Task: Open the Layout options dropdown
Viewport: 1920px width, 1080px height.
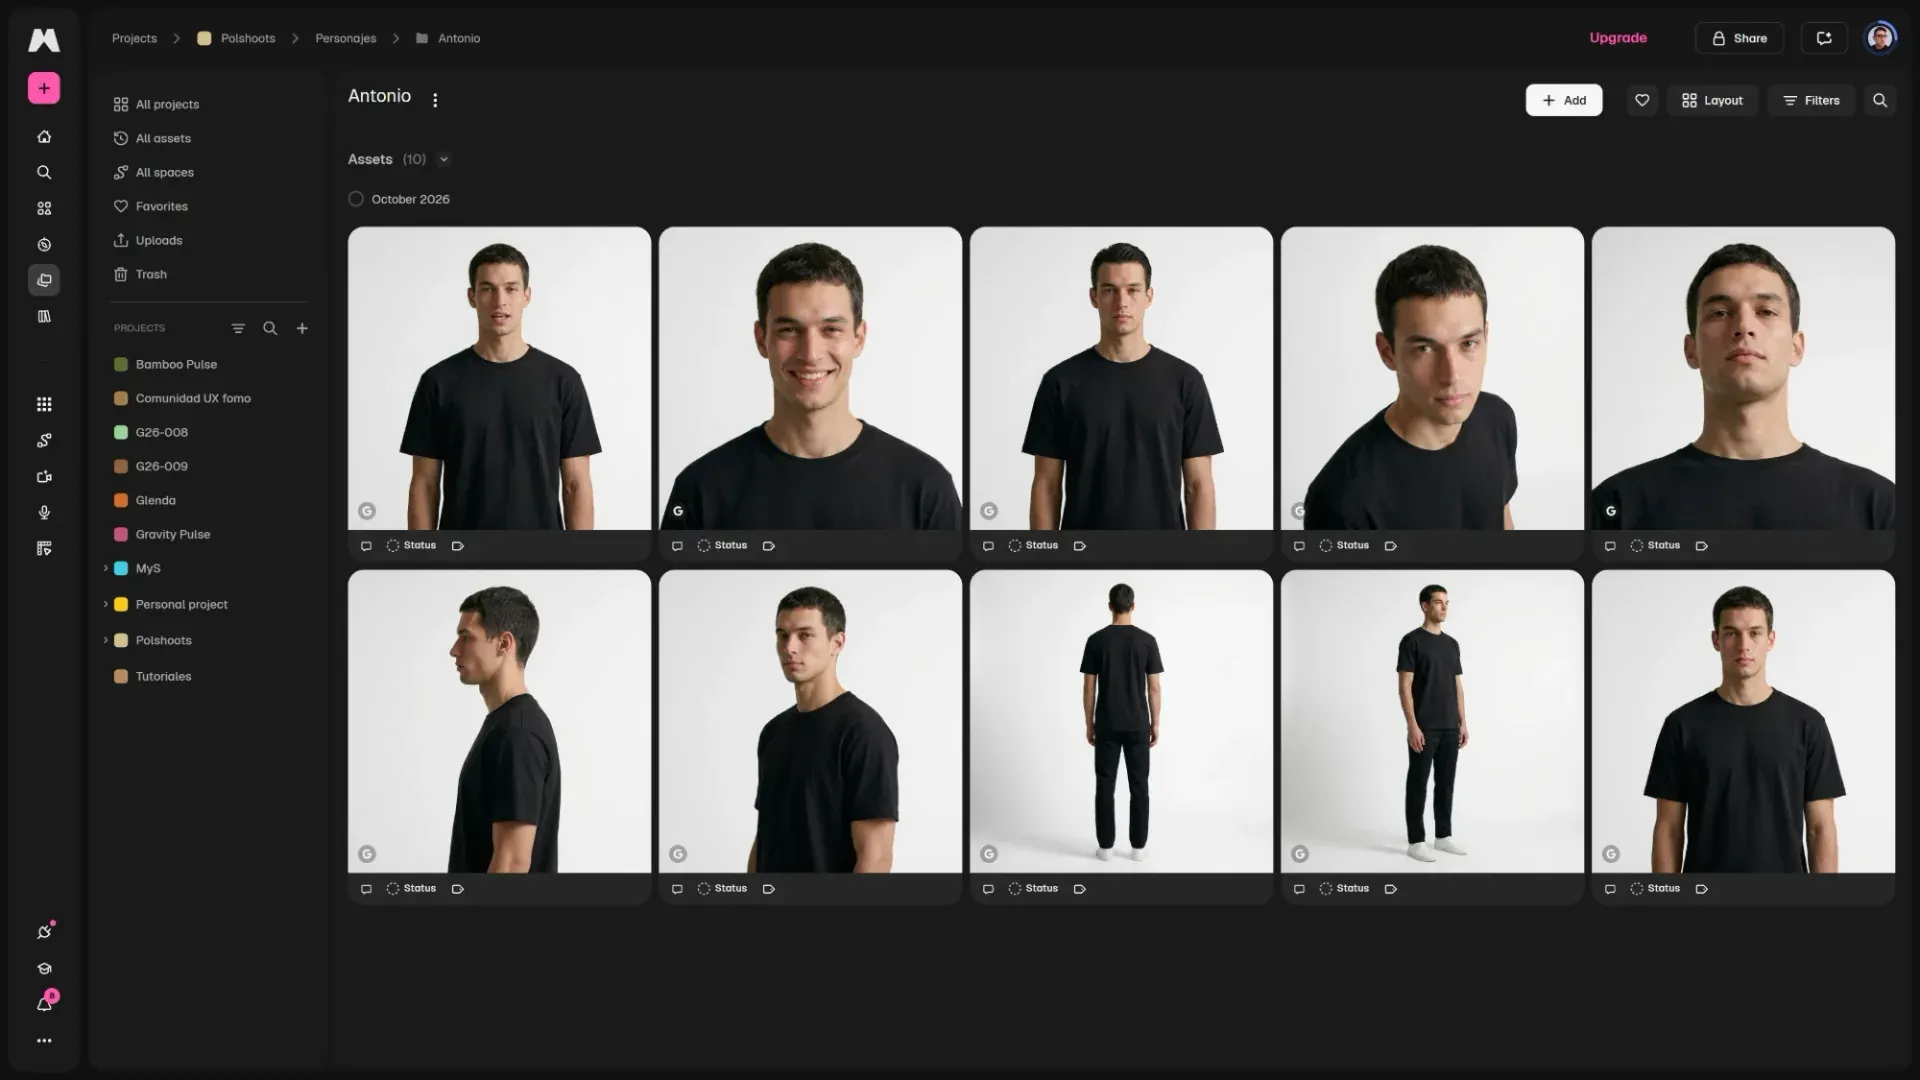Action: tap(1712, 100)
